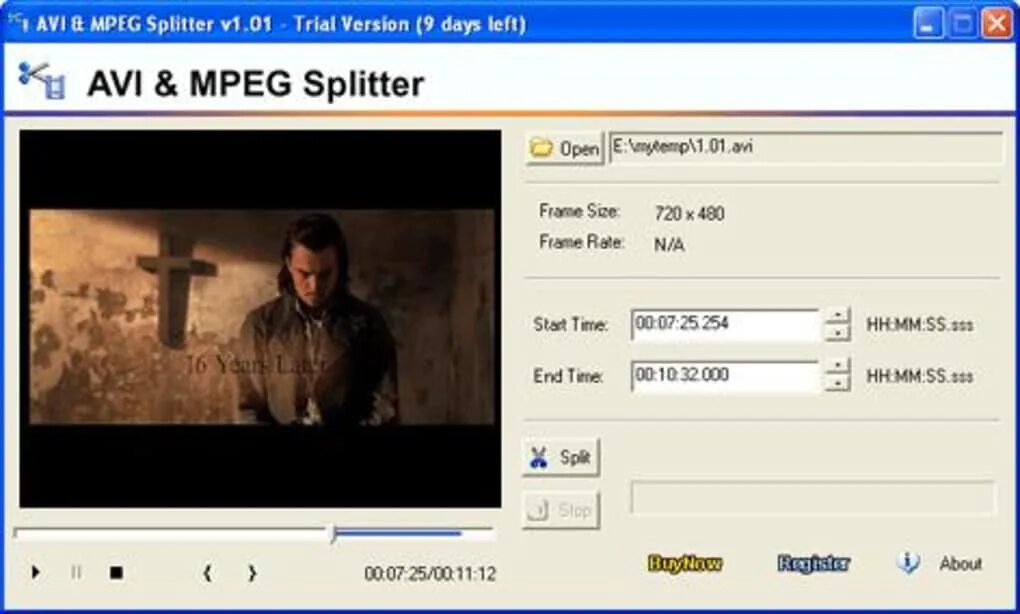Click the Start Time label

pos(570,325)
